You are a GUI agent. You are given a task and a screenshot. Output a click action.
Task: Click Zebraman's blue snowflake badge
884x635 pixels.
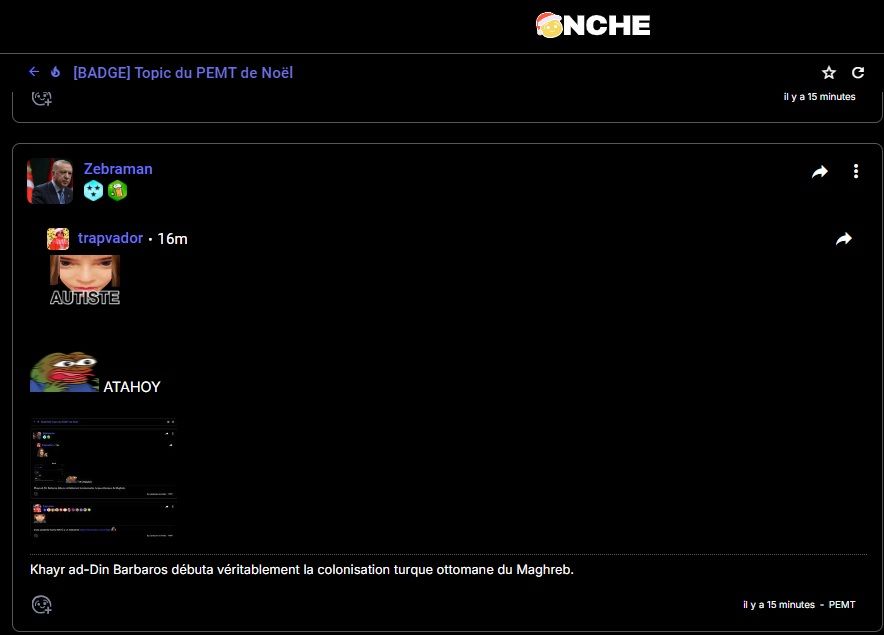94,191
